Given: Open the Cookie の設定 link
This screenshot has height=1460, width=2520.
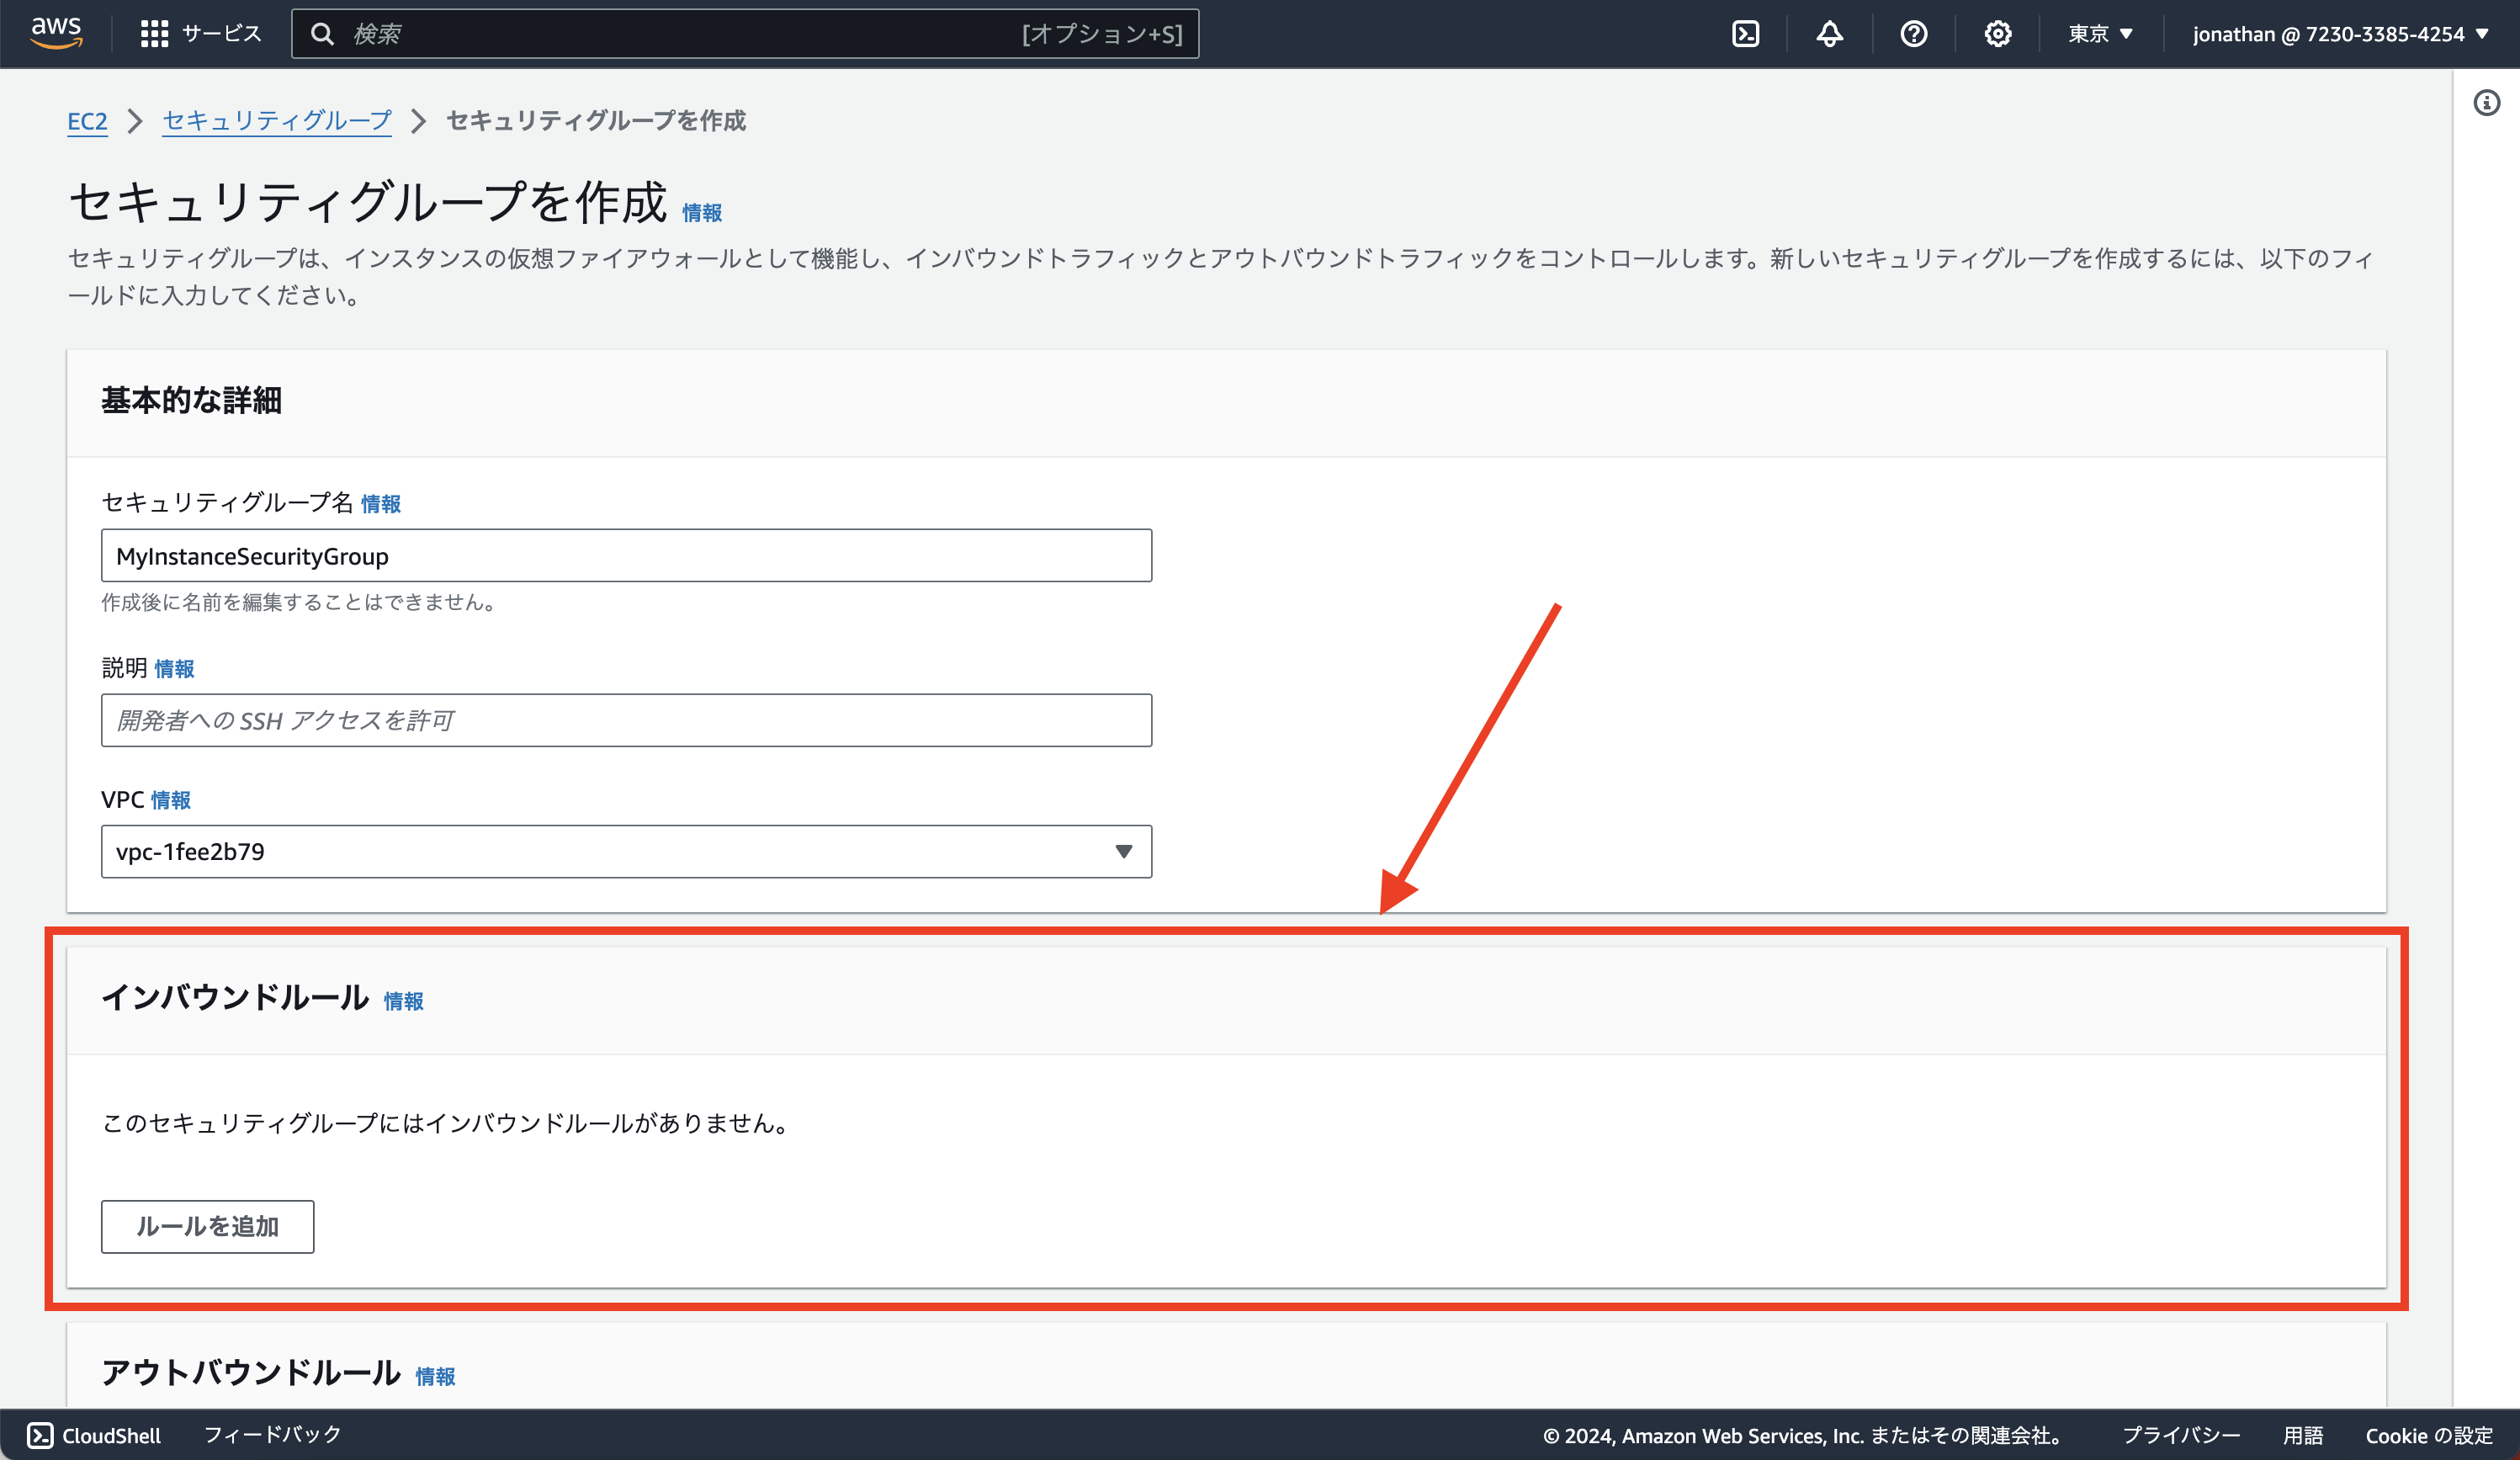Looking at the screenshot, I should tap(2428, 1435).
